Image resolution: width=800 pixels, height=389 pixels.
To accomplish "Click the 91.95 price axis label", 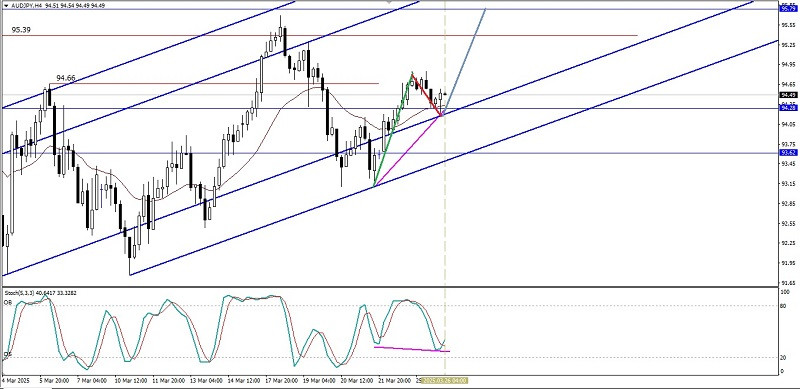I will point(787,263).
